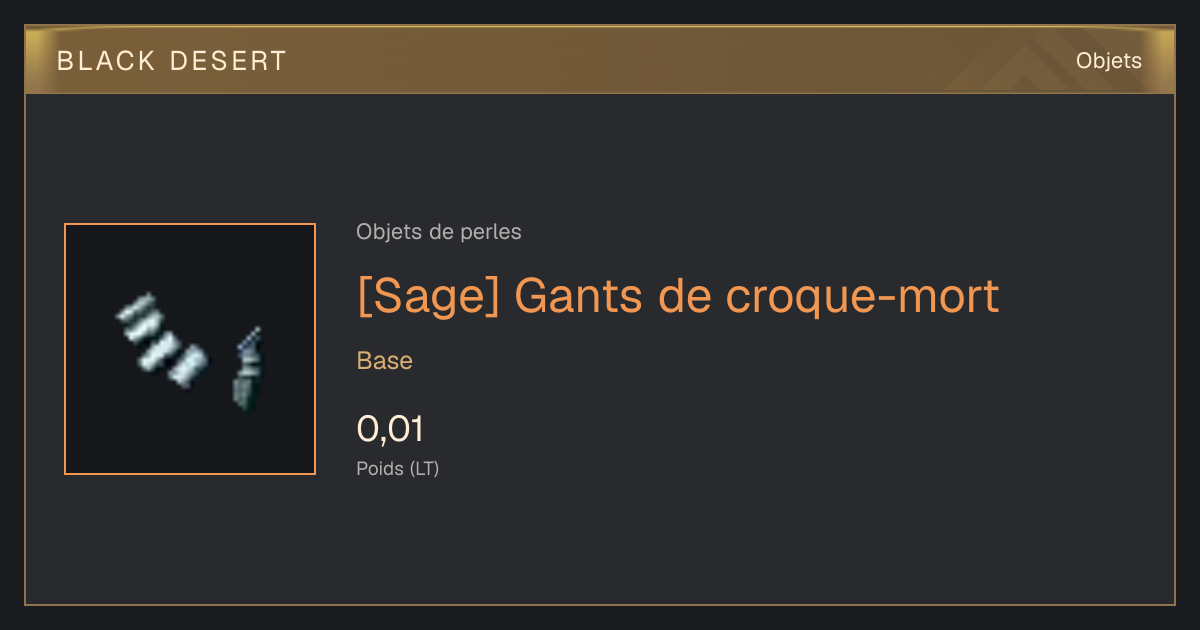Click the gold header banner bar
Screen dimensions: 1200x630
click(600, 60)
